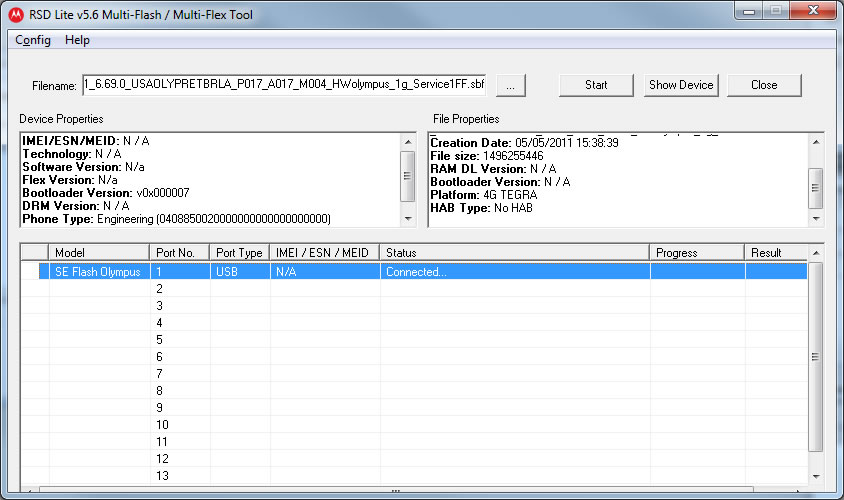Click the File size 1496255446 line

coord(487,156)
